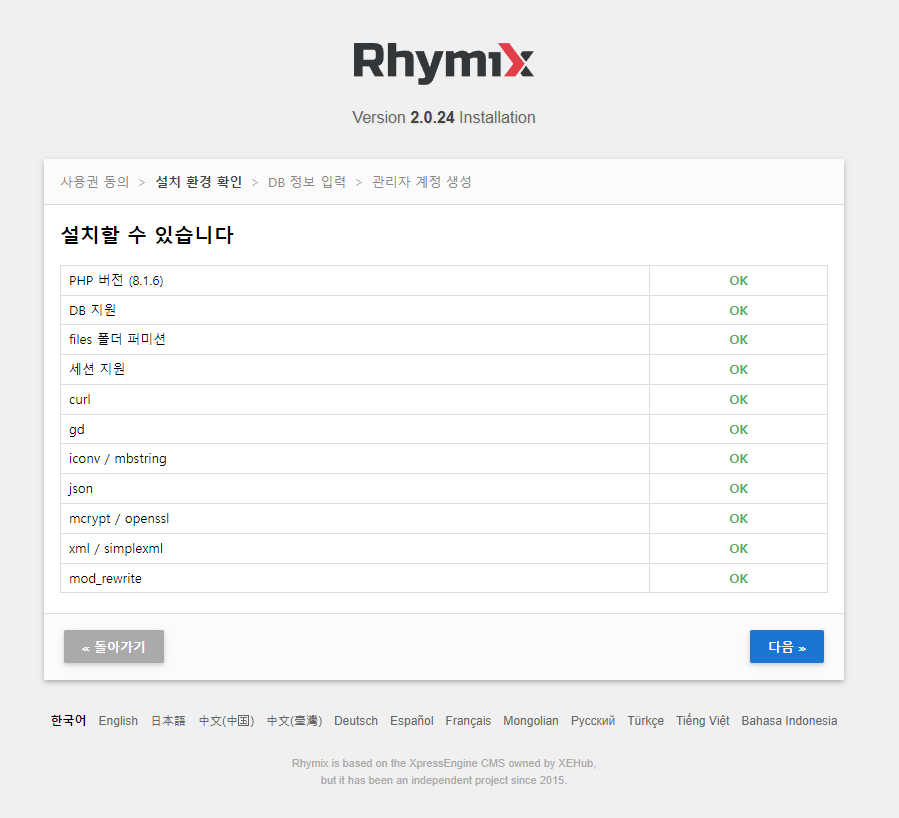Switch to Bahasa Indonesia
The height and width of the screenshot is (818, 899).
(789, 721)
